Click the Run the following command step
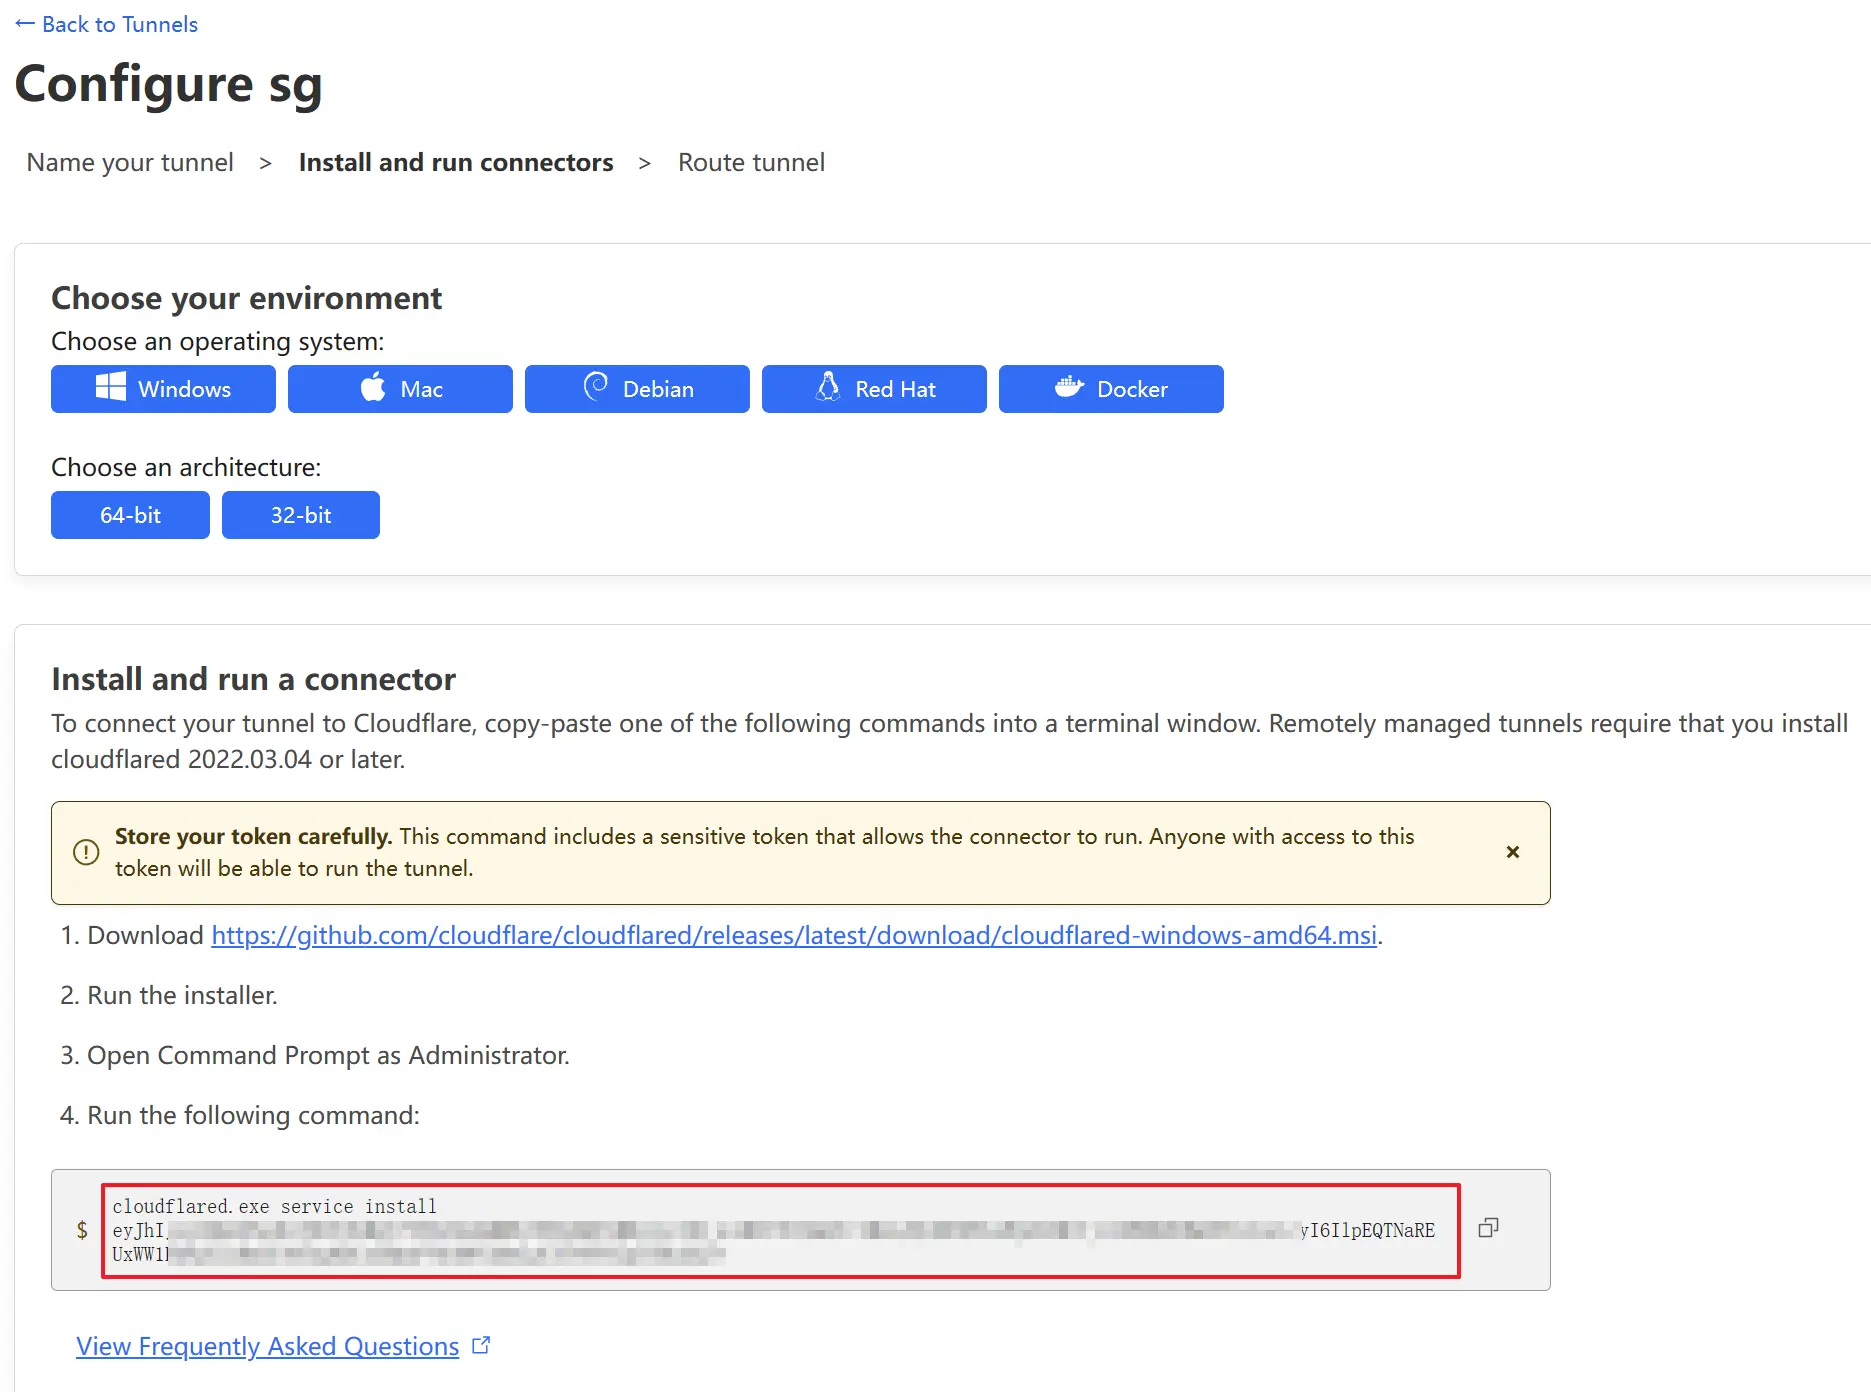Screen dimensions: 1871x1392 pyautogui.click(x=253, y=1115)
